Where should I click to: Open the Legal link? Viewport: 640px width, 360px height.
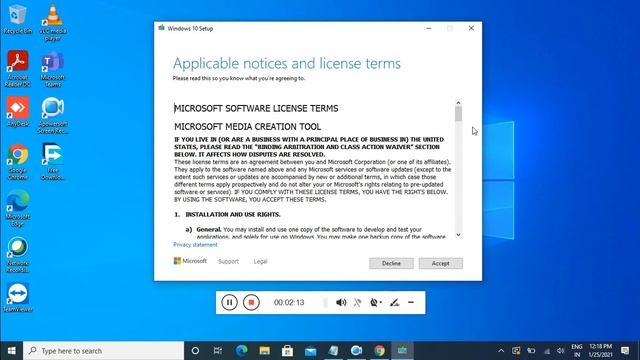(260, 261)
